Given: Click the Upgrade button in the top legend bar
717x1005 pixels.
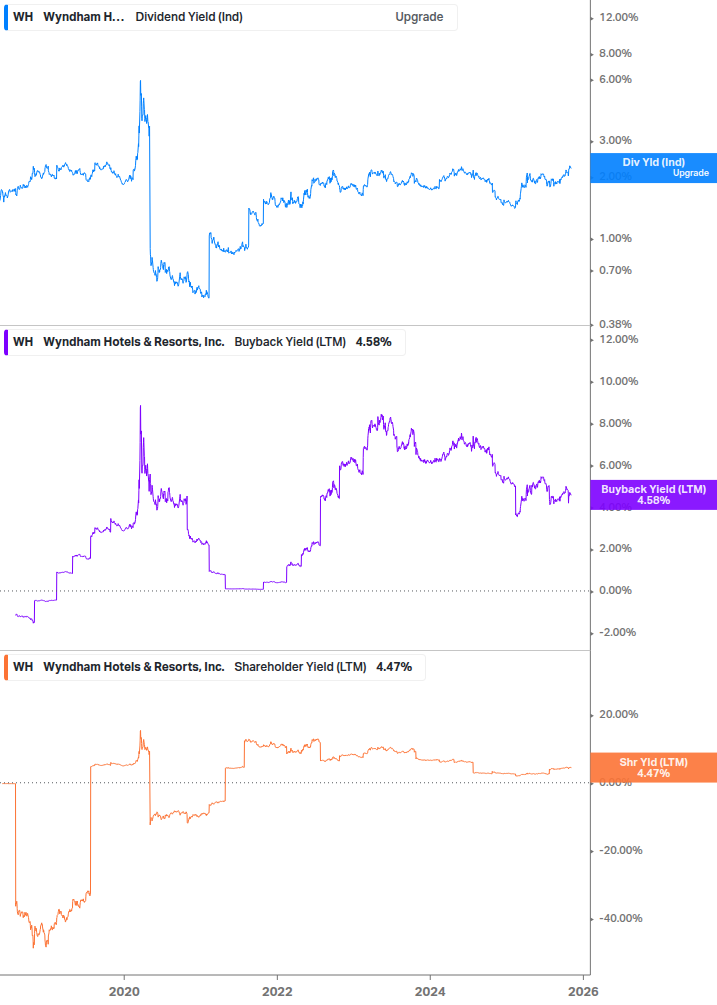Looking at the screenshot, I should point(421,17).
